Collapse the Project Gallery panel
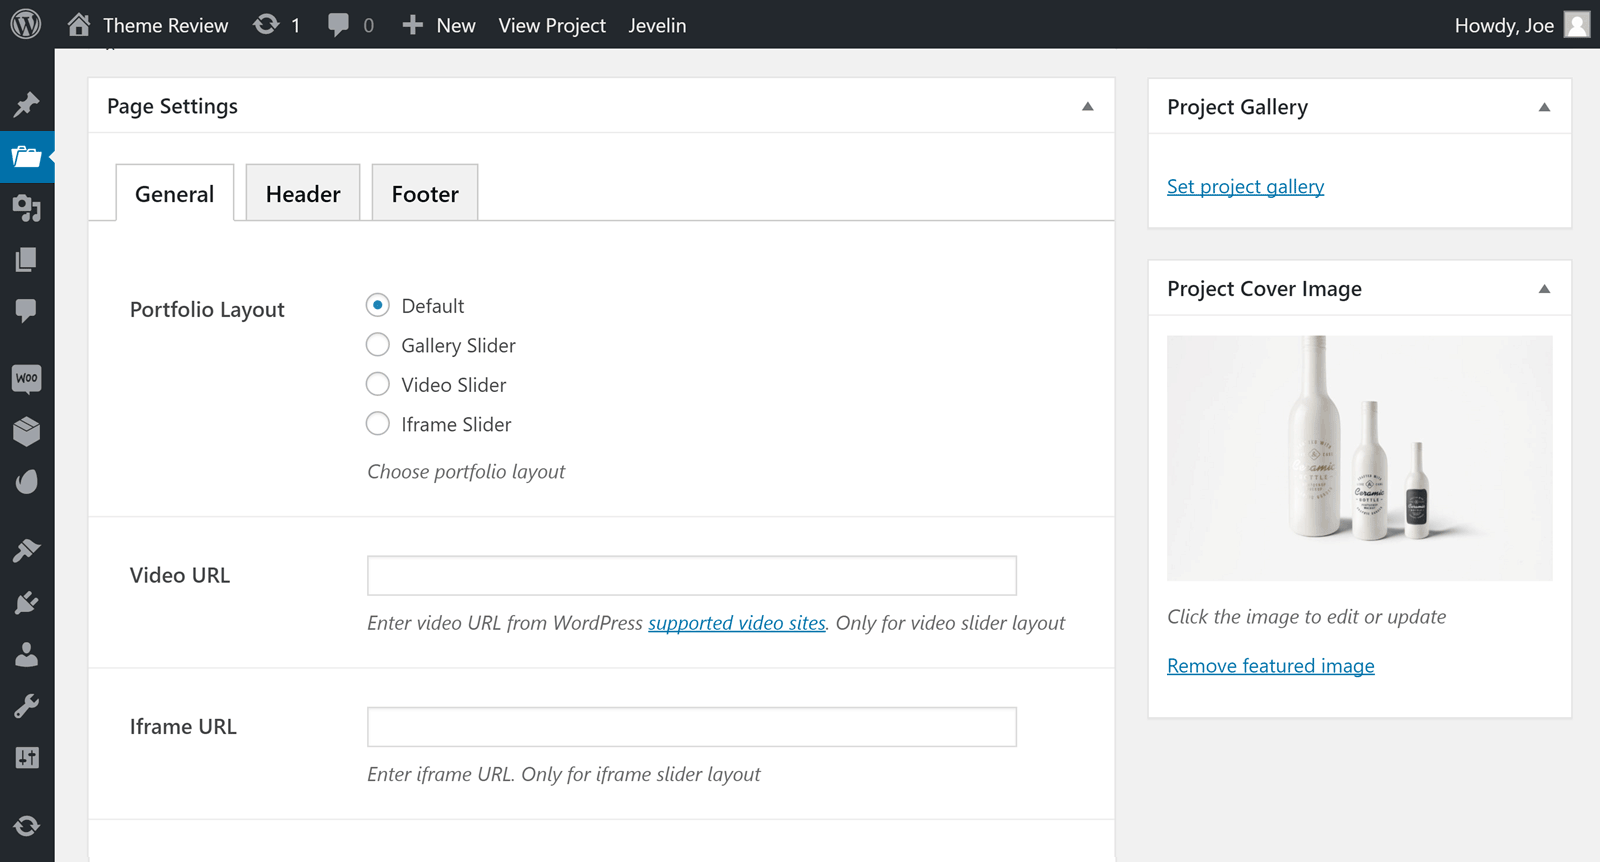Image resolution: width=1600 pixels, height=862 pixels. point(1544,107)
